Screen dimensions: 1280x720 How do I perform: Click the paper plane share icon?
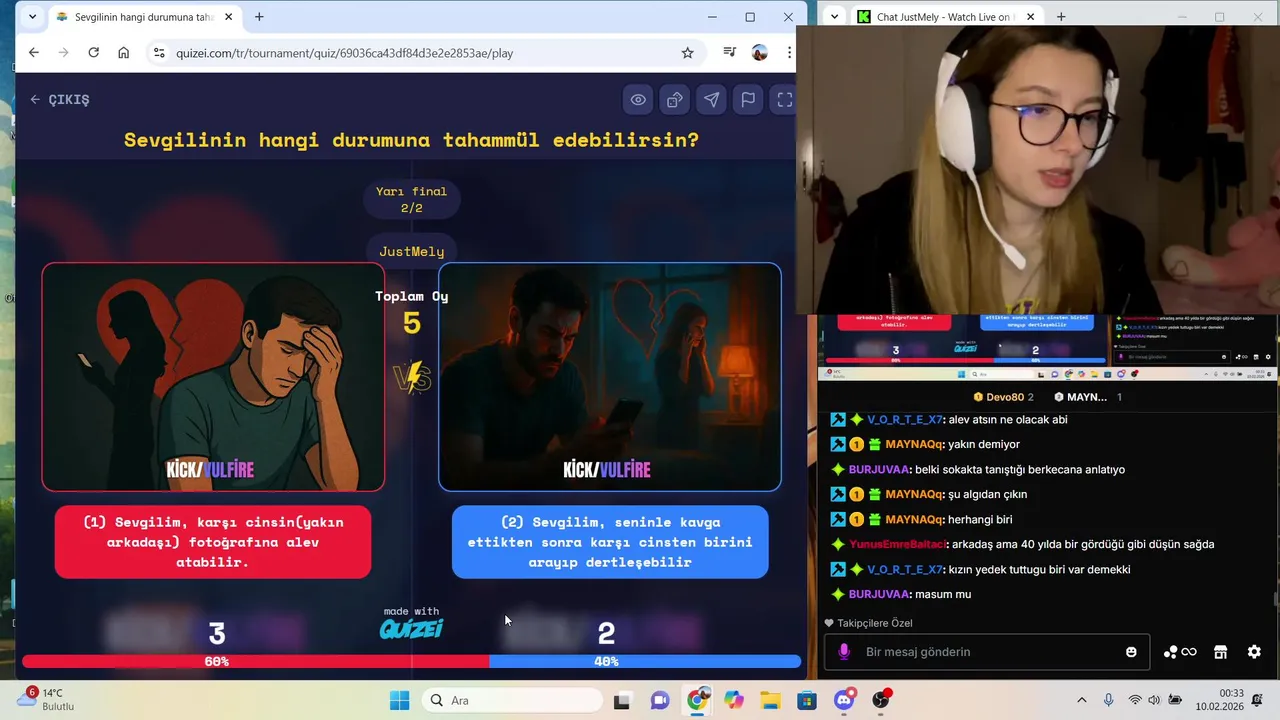point(711,99)
